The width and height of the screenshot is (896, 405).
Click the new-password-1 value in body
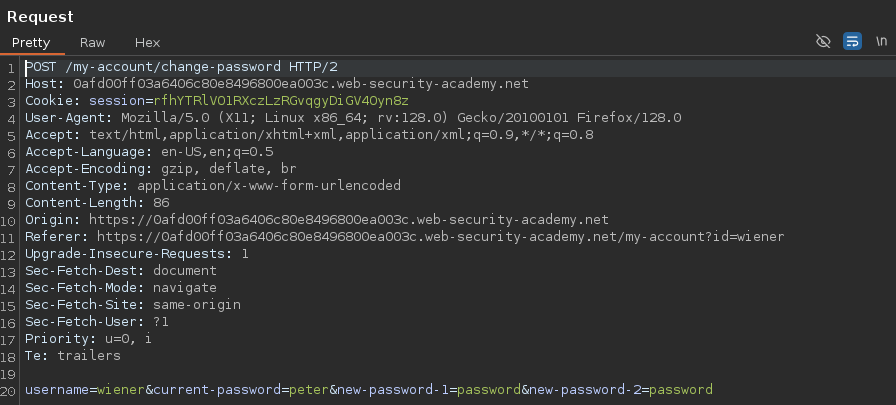coord(486,389)
